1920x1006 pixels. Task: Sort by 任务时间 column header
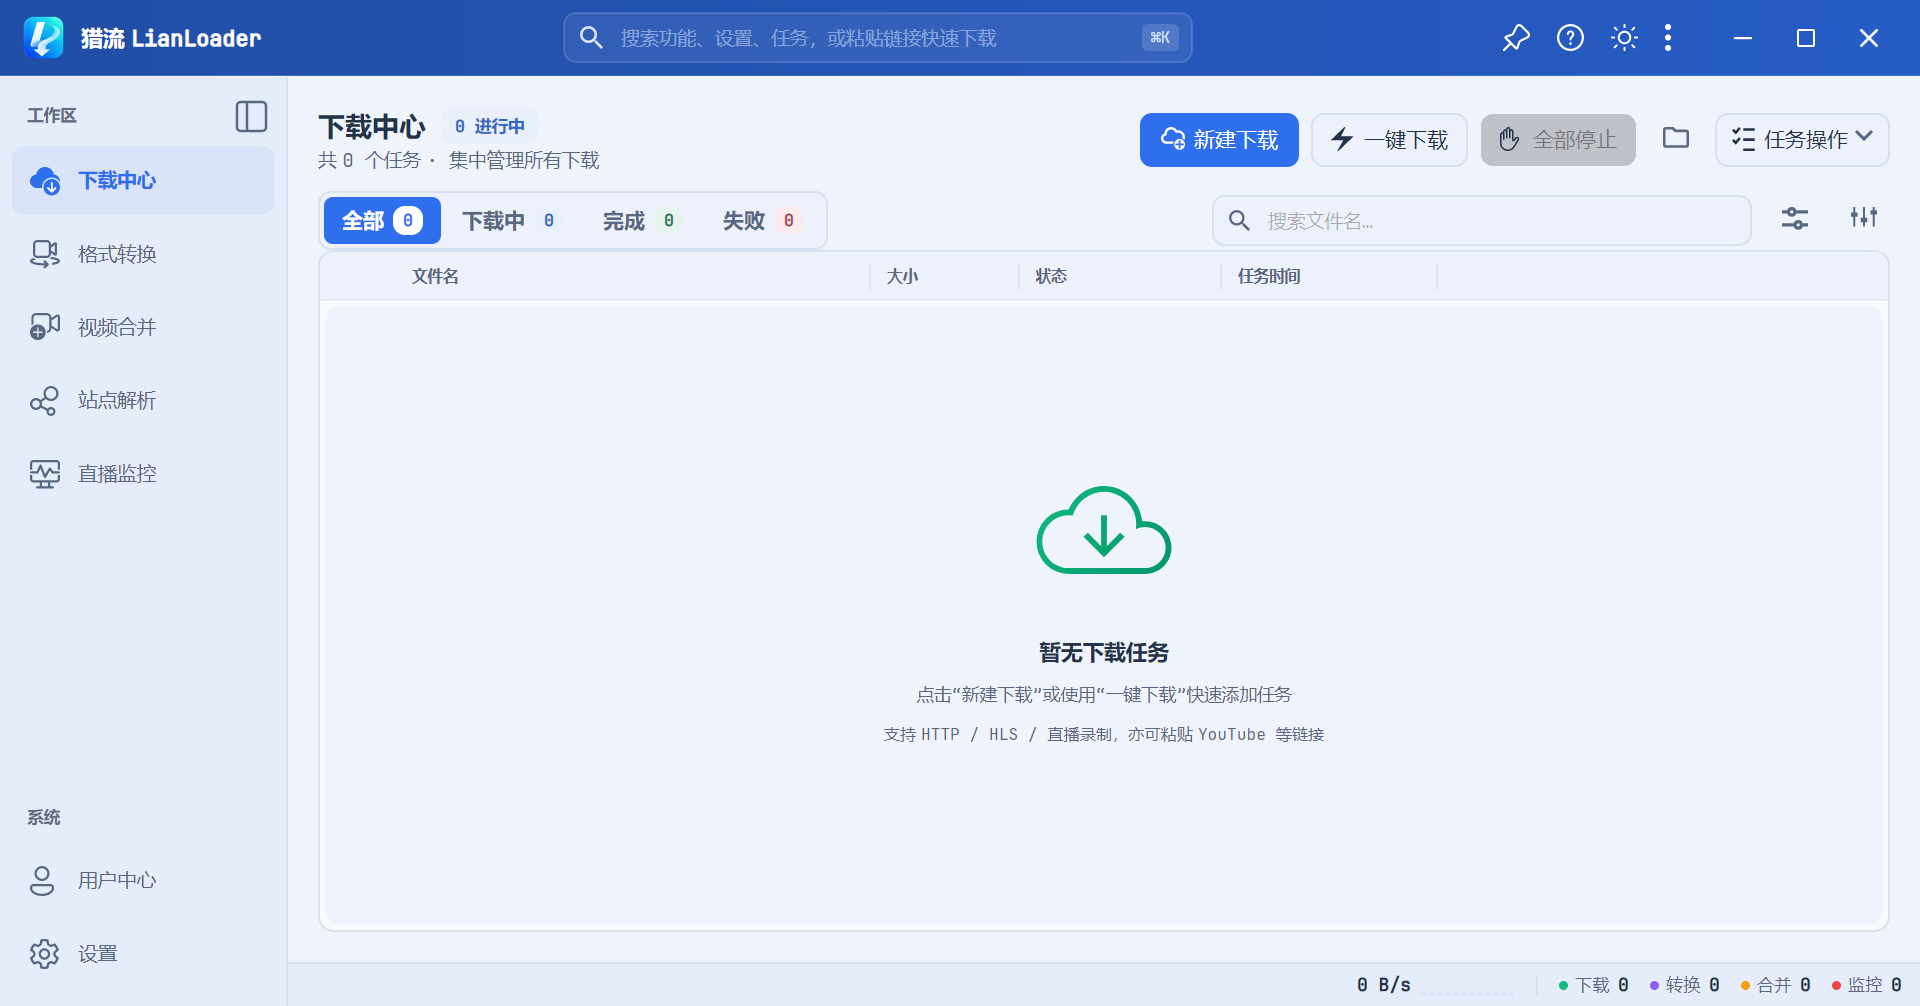(1269, 276)
